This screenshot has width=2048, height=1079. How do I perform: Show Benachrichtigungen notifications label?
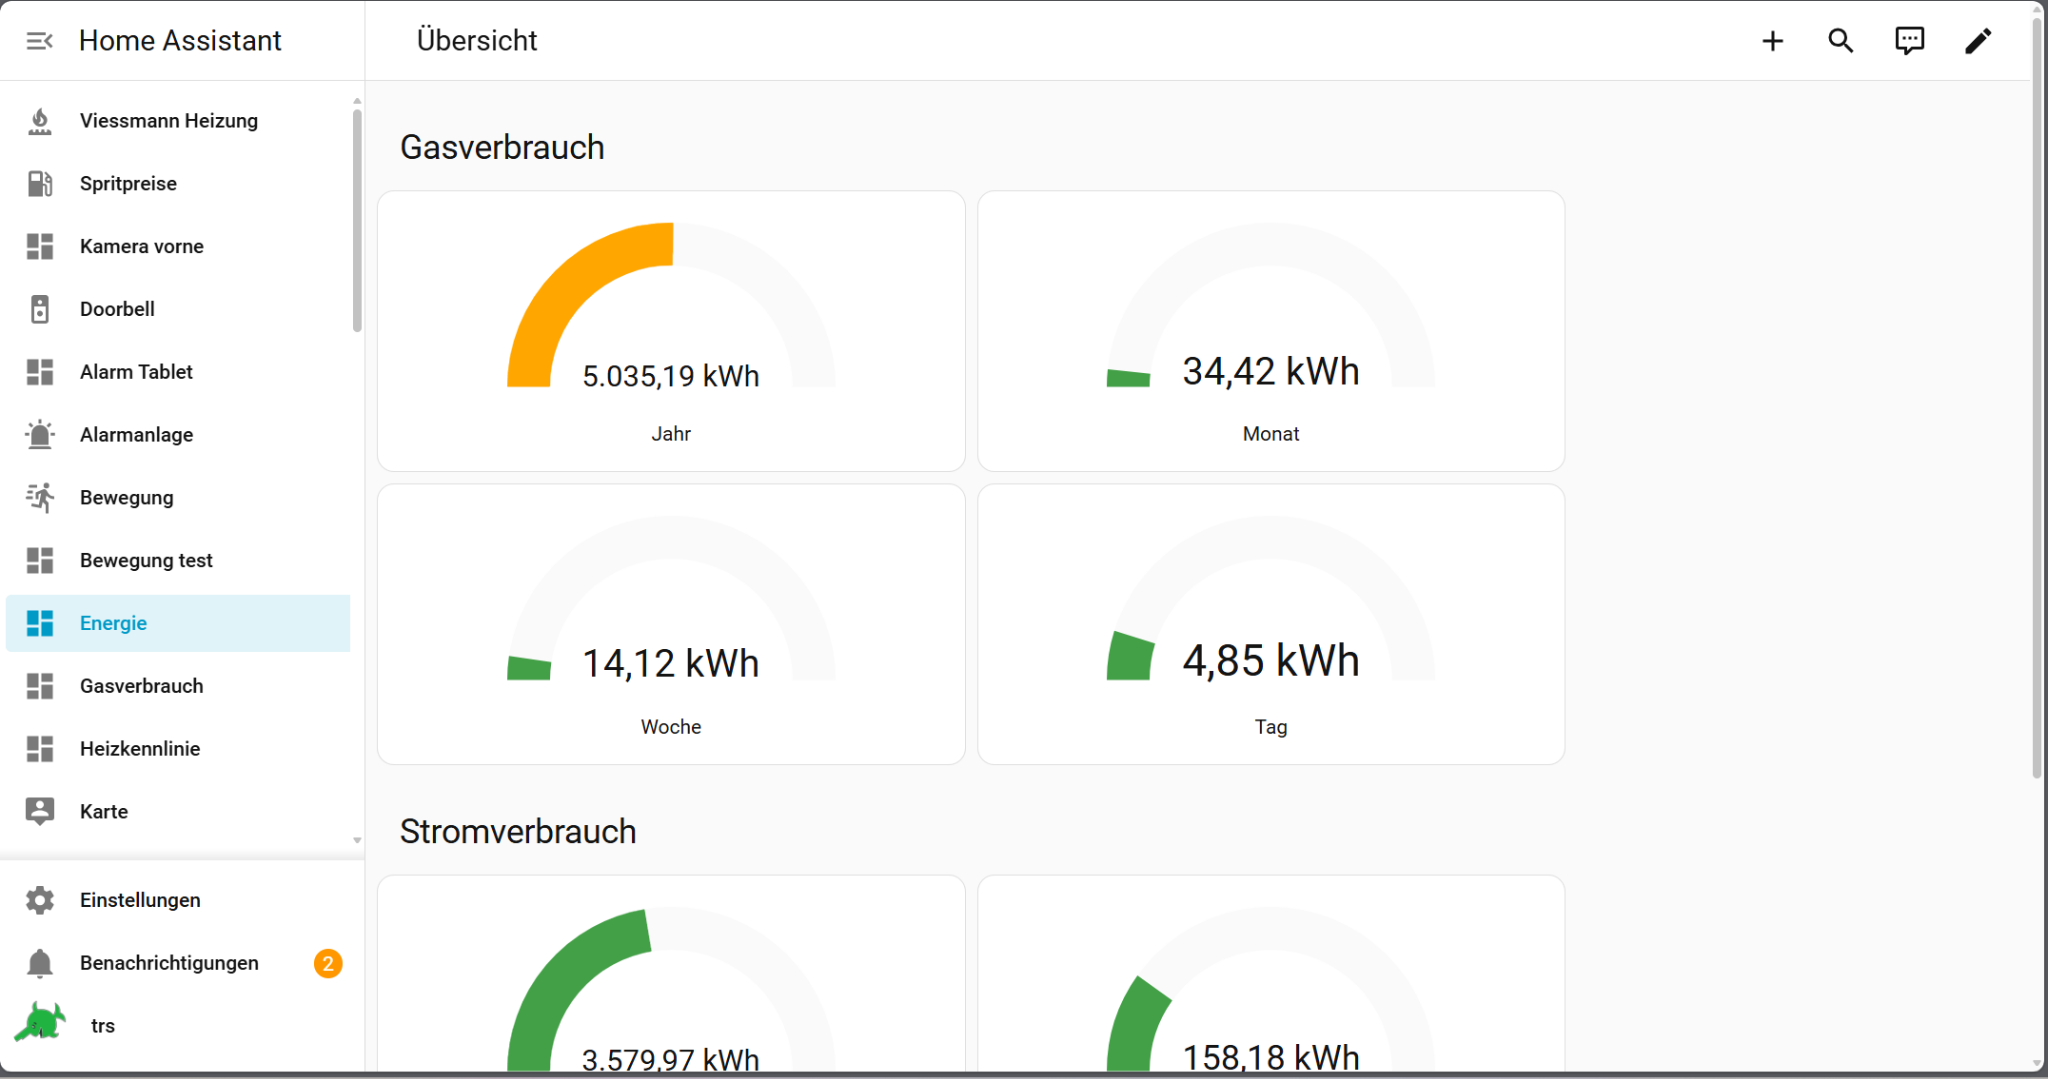pos(169,963)
